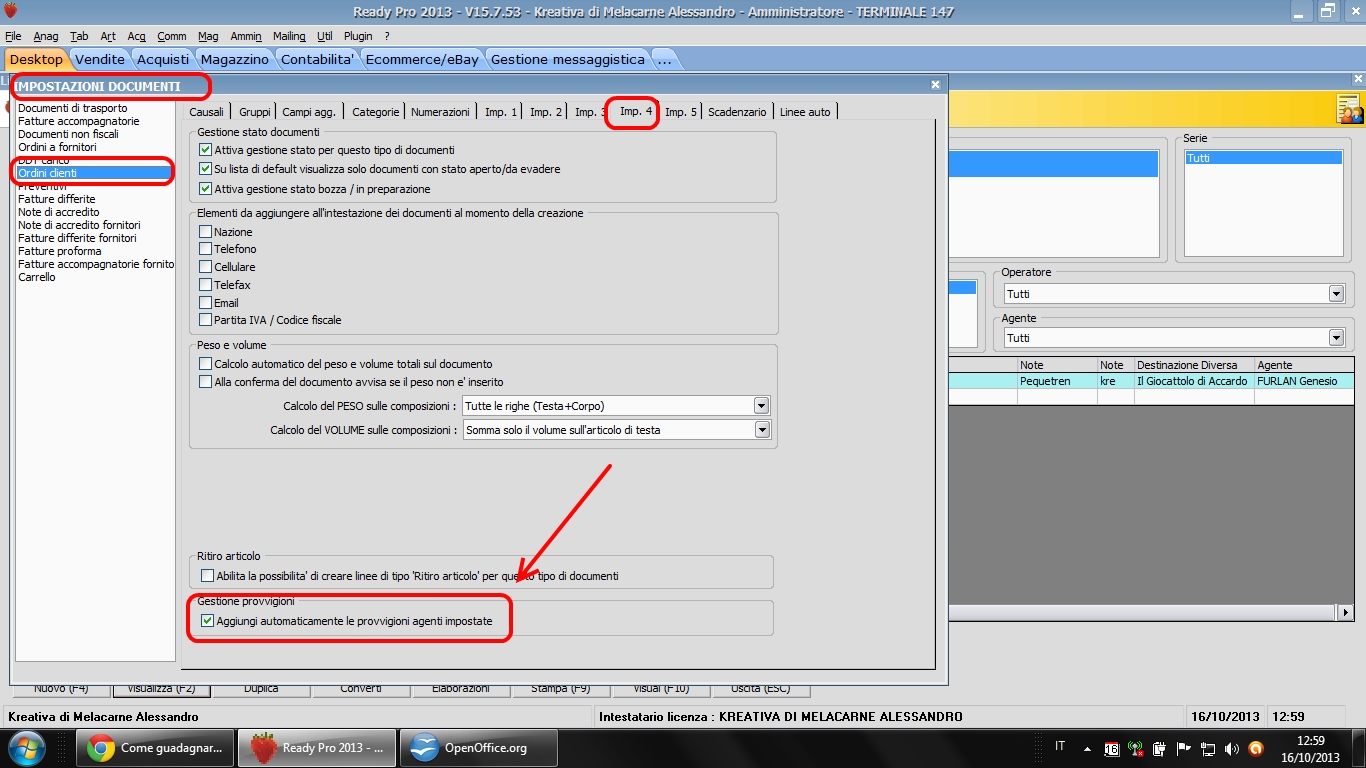The height and width of the screenshot is (768, 1366).
Task: Enable the Telefax checkbox
Action: pyautogui.click(x=205, y=285)
